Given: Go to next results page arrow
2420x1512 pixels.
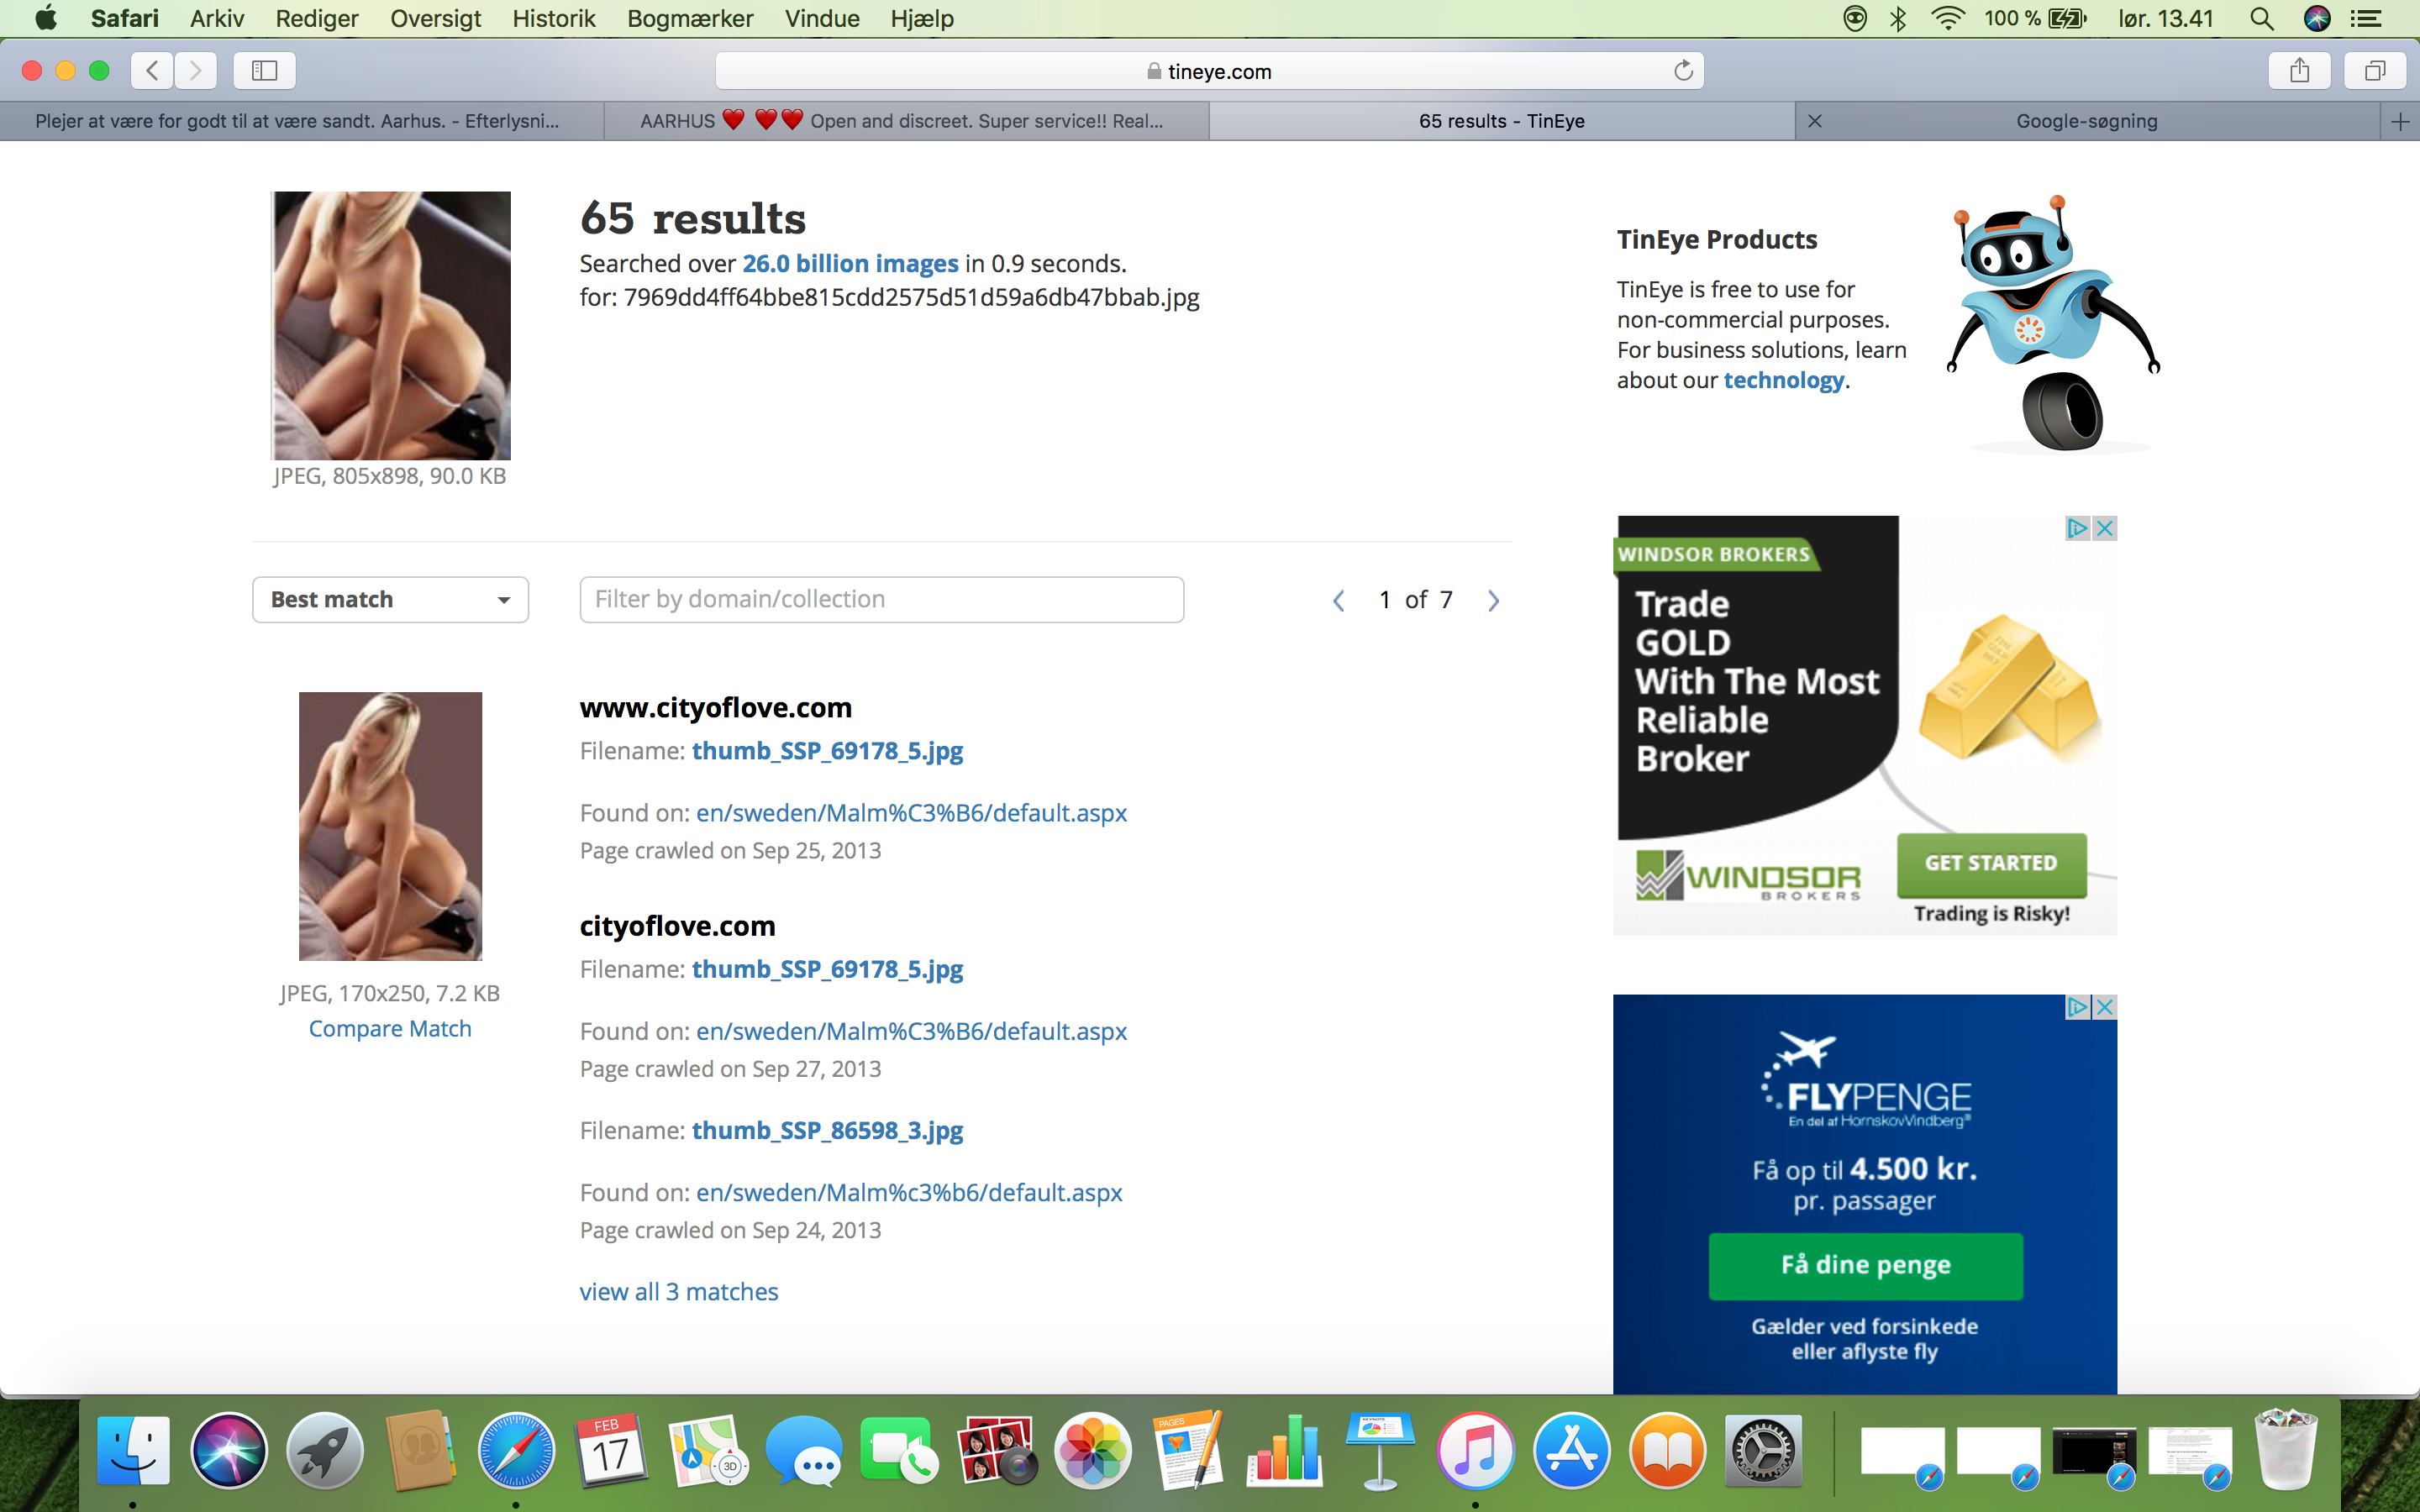Looking at the screenshot, I should click(1493, 600).
